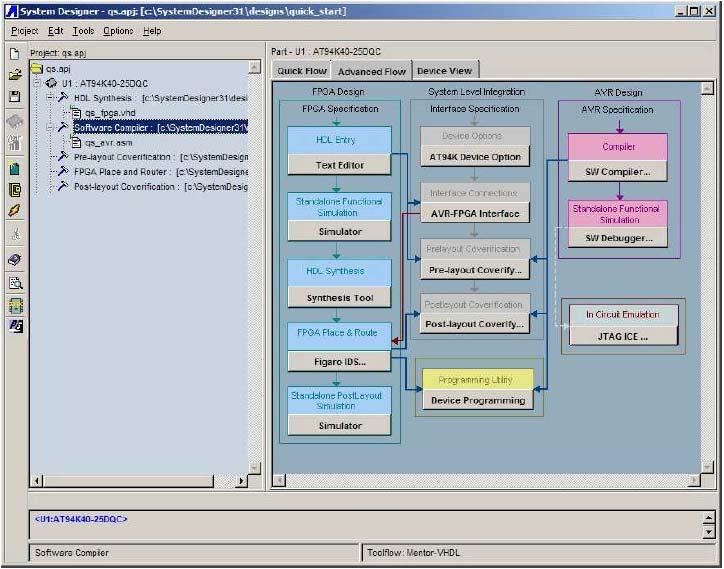Screen dimensions: 724x569
Task: Click the AVR-FPGA Interface button
Action: 475,213
